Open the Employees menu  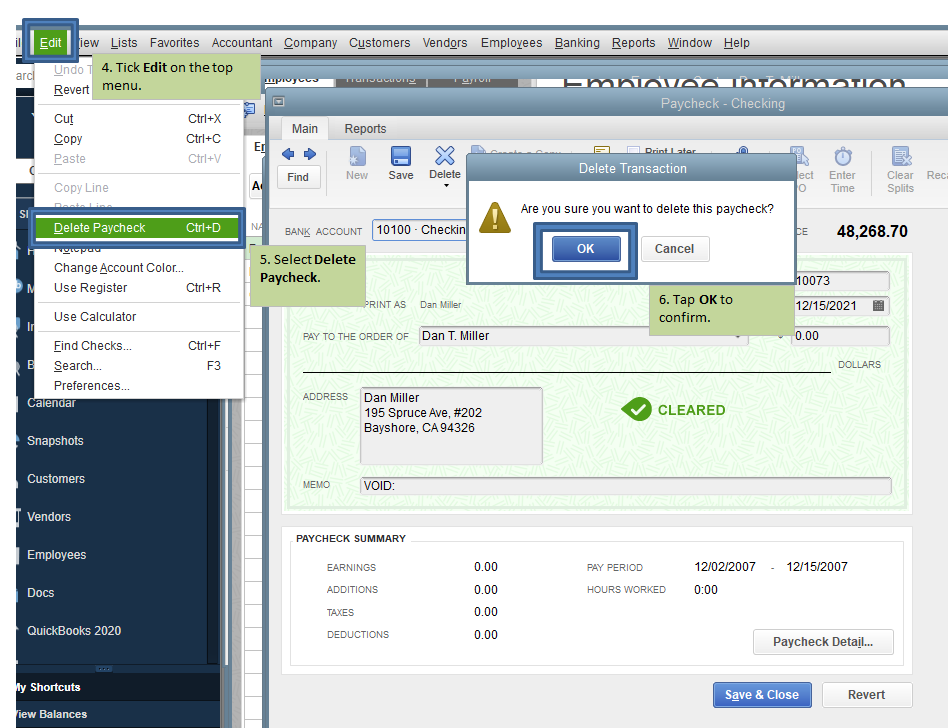pyautogui.click(x=511, y=42)
